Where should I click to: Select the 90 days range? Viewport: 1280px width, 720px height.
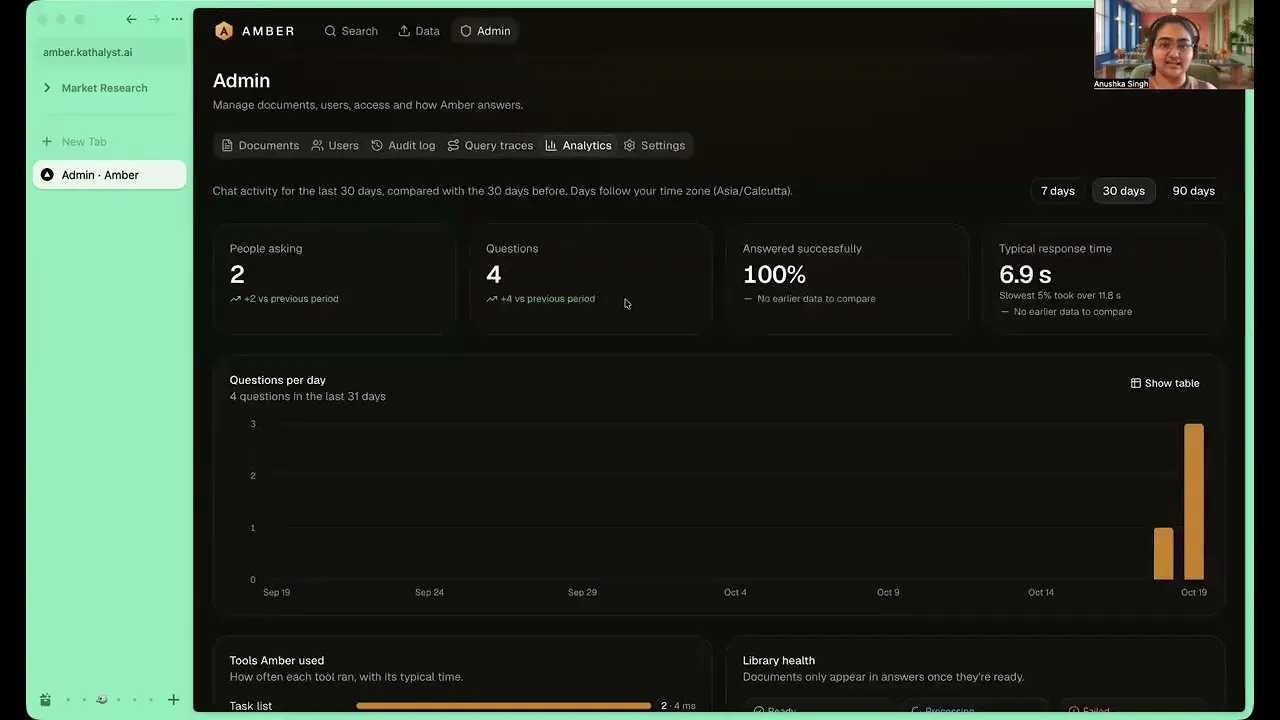click(1194, 191)
